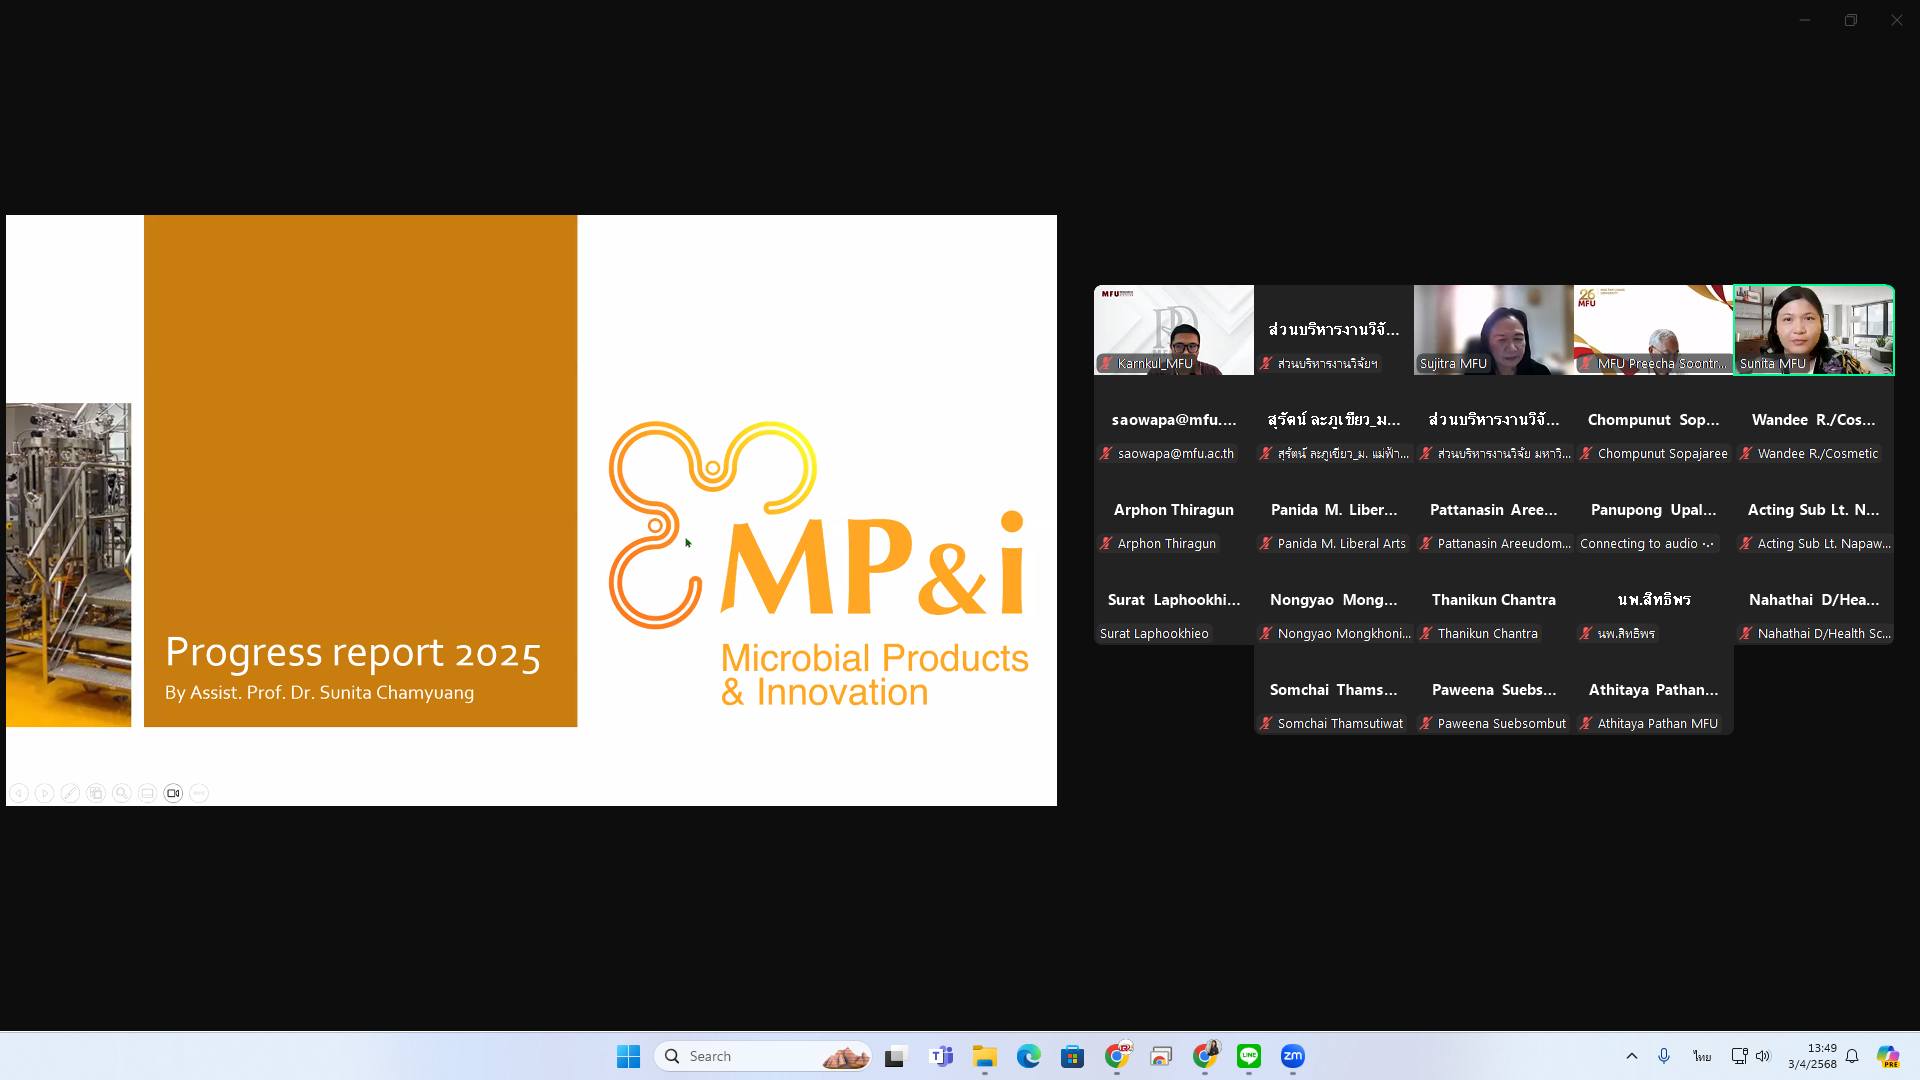The width and height of the screenshot is (1920, 1080).
Task: Select the 'Pattanasin Areeudom...' name label
Action: [1504, 544]
